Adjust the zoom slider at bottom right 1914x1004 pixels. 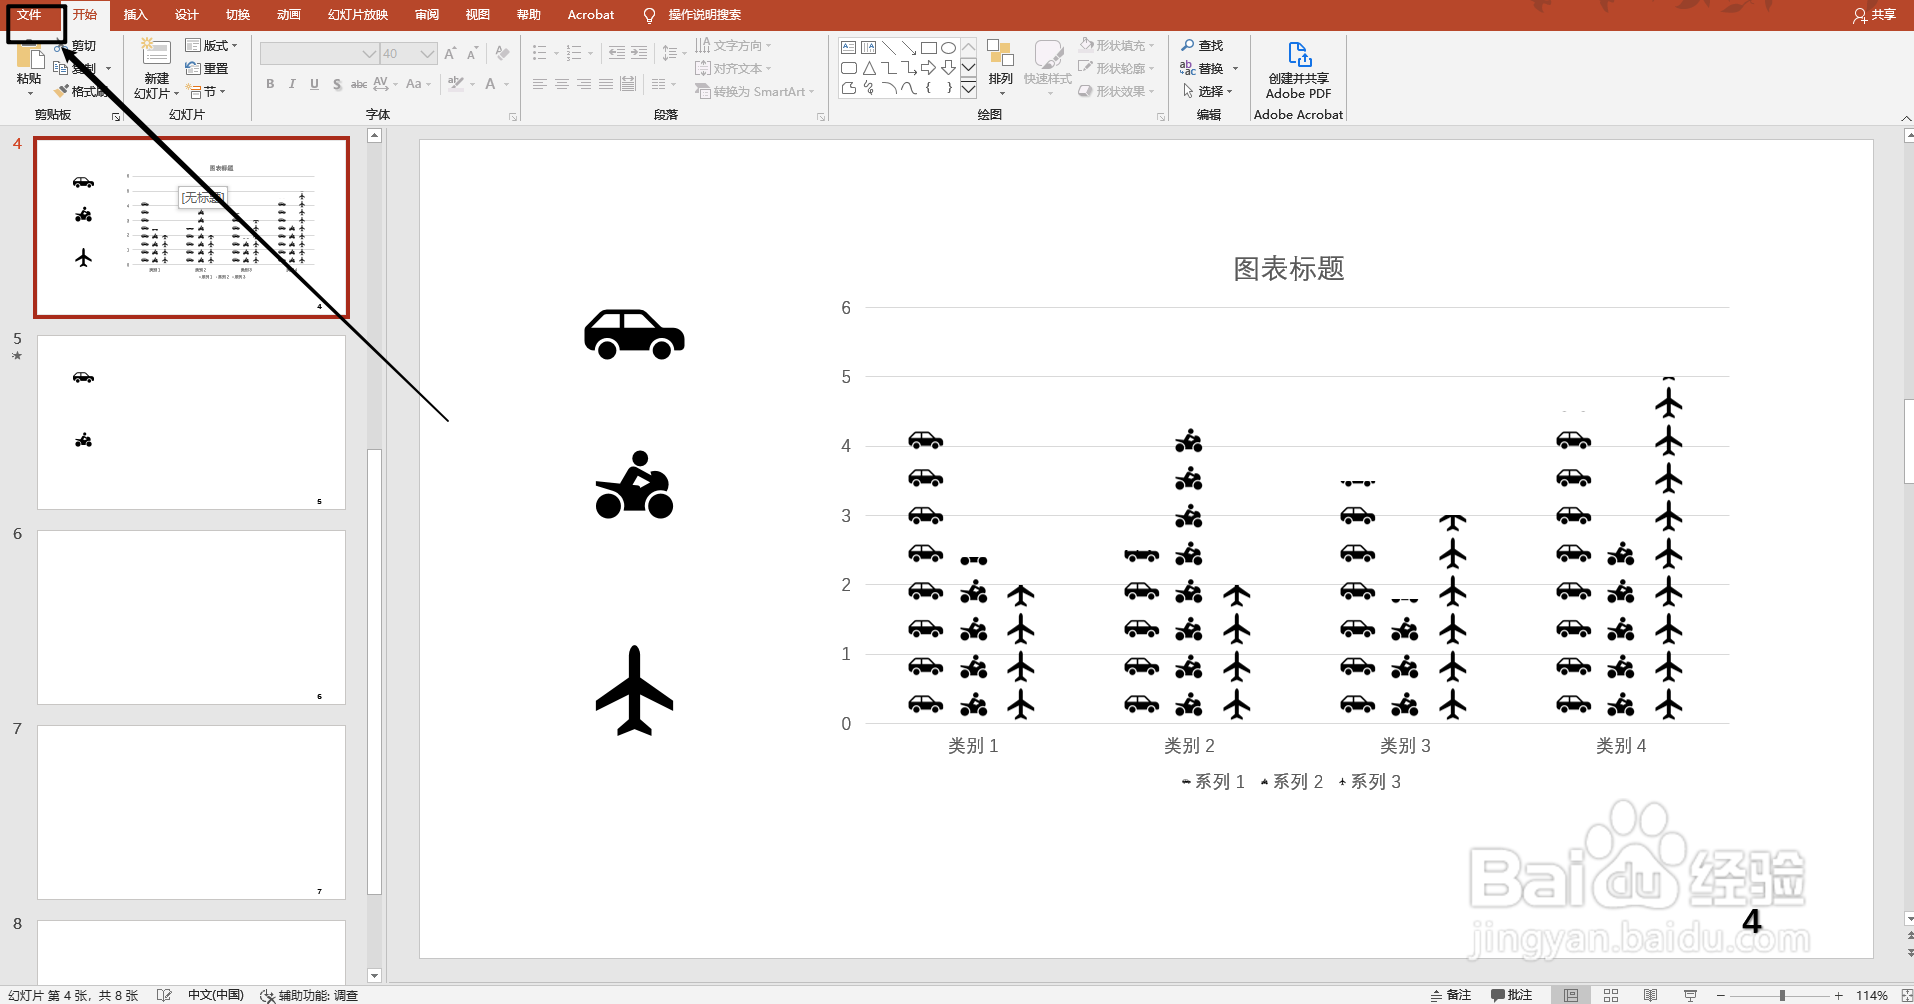point(1780,994)
